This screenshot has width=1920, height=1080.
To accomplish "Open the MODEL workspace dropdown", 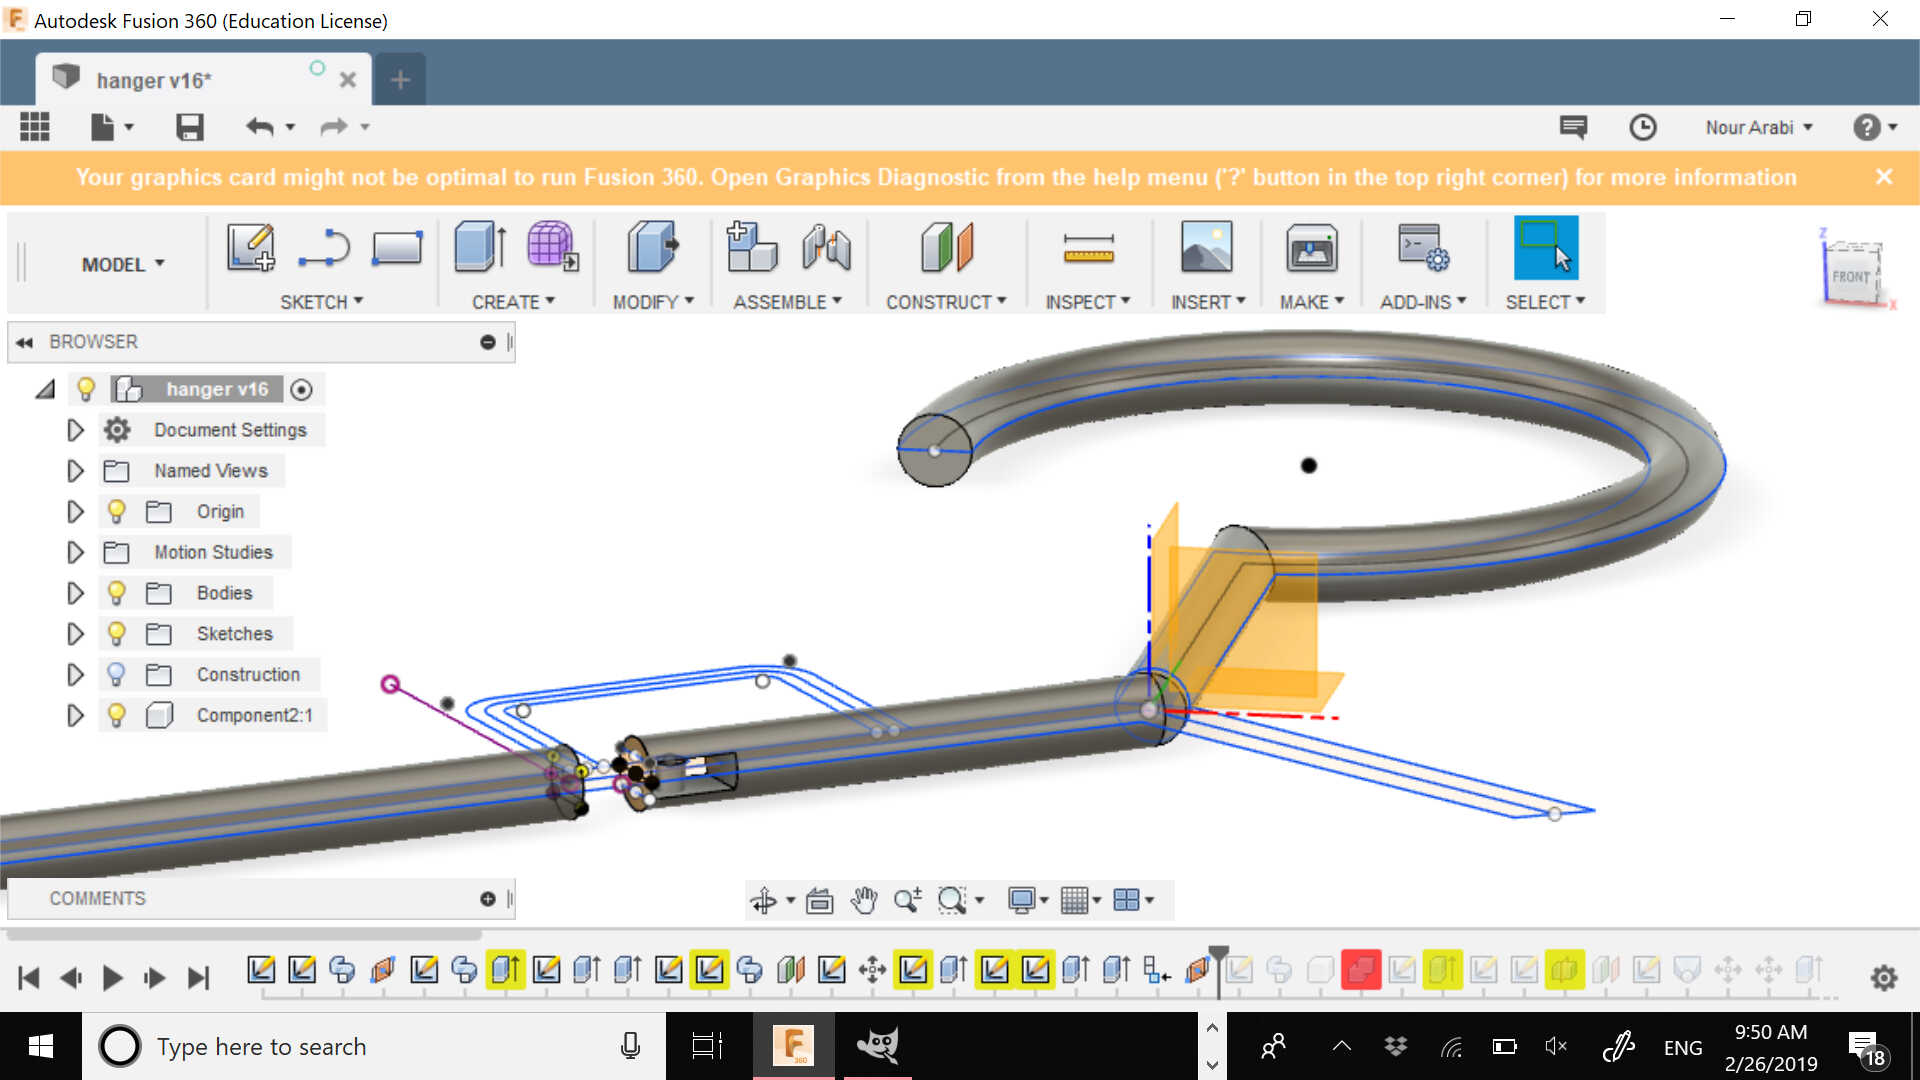I will (122, 264).
